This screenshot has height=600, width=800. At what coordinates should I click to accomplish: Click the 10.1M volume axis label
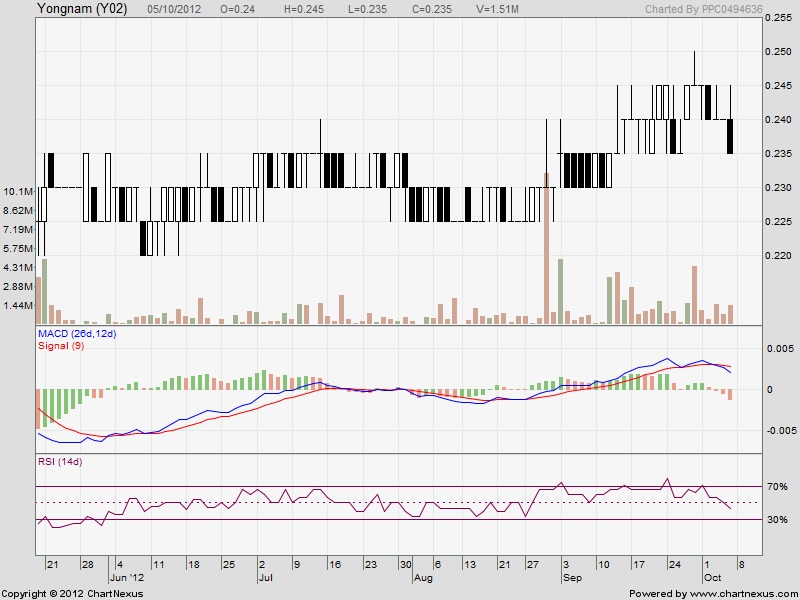(x=18, y=191)
